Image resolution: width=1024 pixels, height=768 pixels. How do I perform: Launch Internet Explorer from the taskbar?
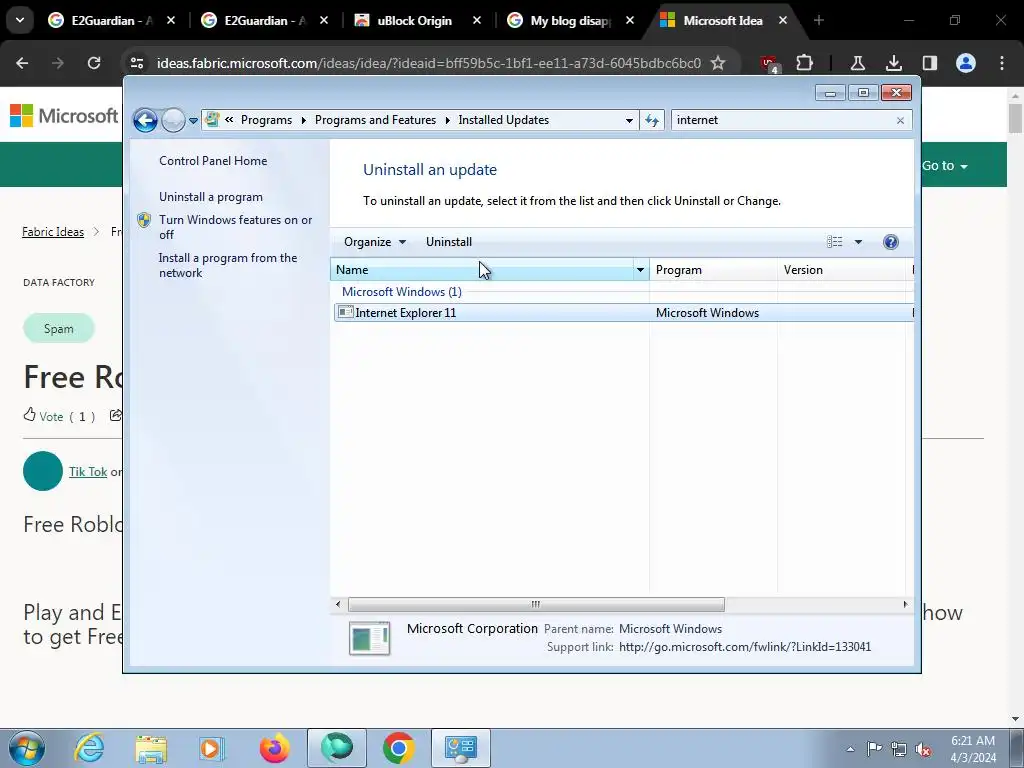89,748
